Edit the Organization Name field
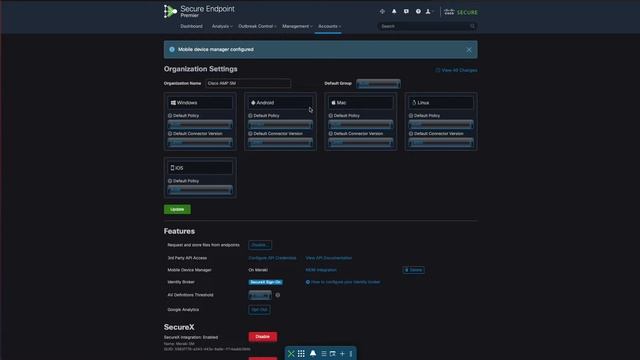Image resolution: width=640 pixels, height=360 pixels. point(248,83)
